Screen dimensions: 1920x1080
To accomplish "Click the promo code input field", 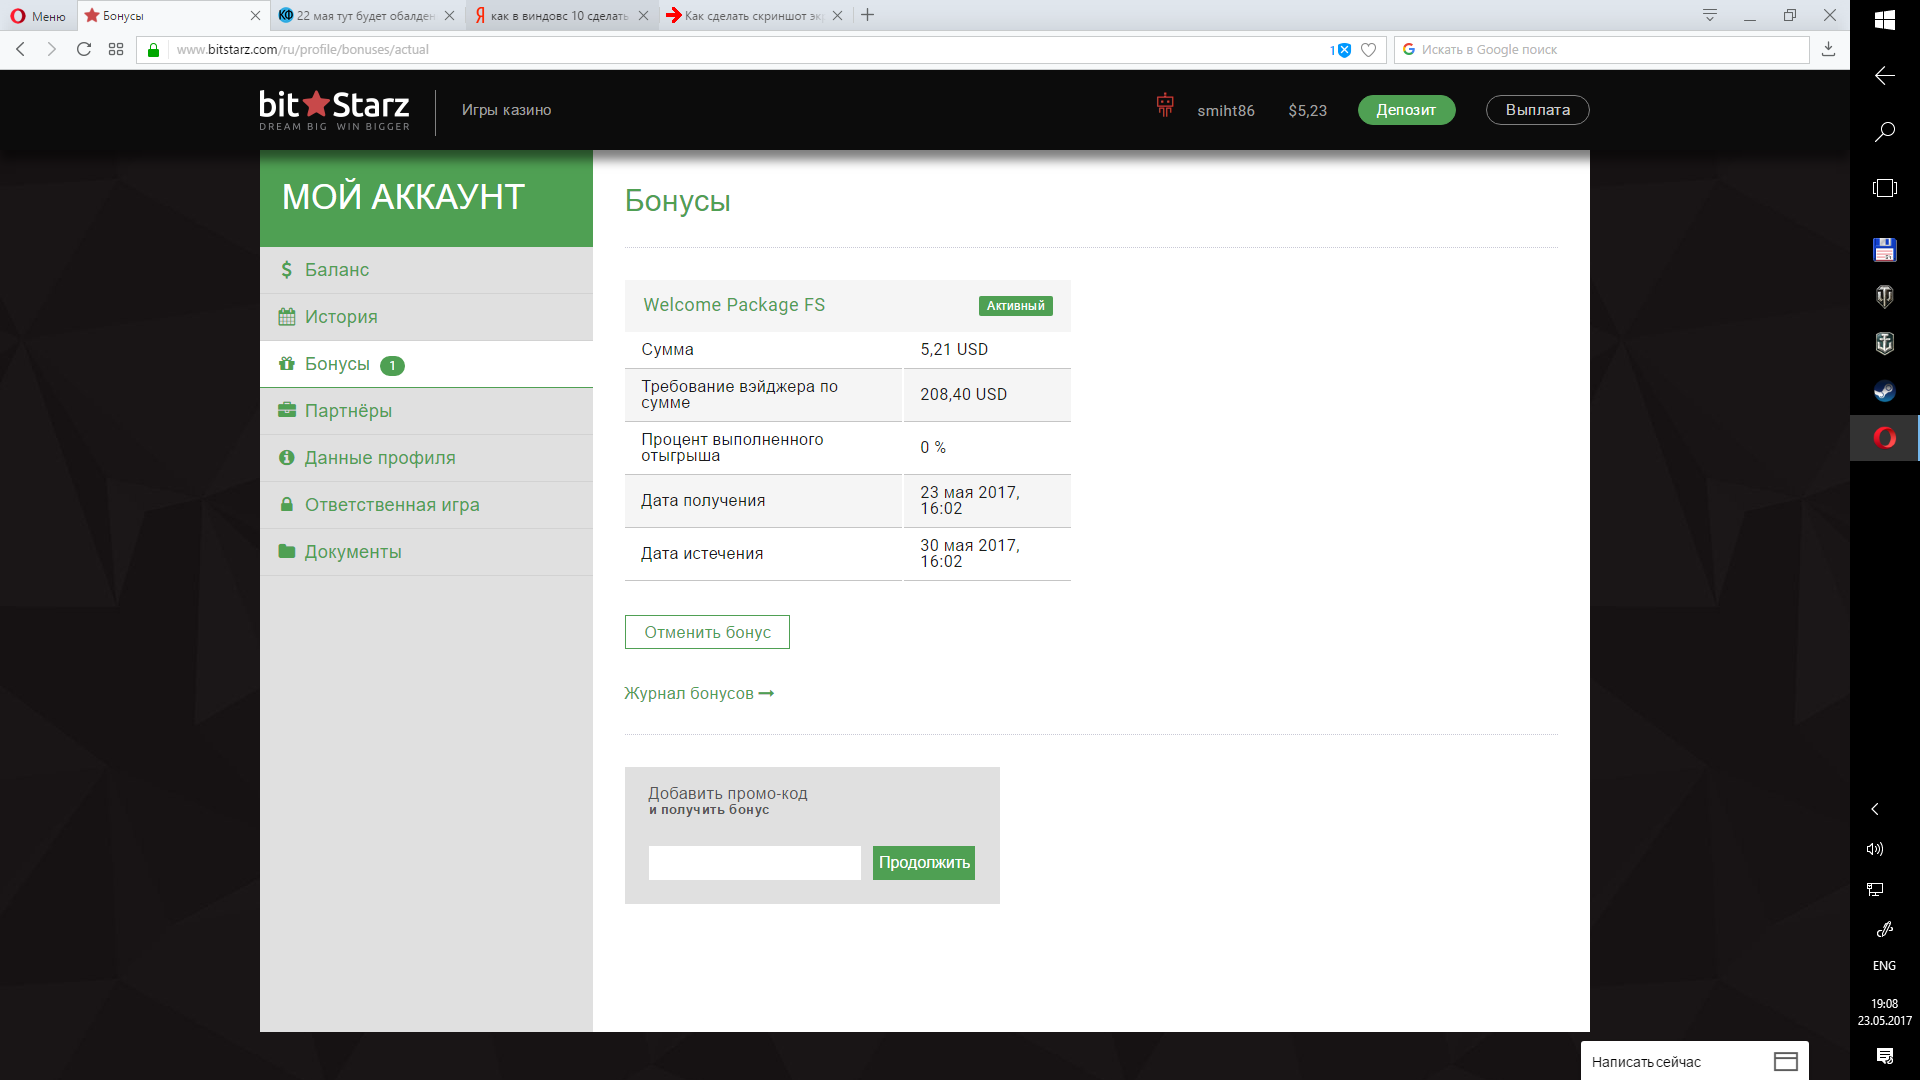I will tap(754, 862).
